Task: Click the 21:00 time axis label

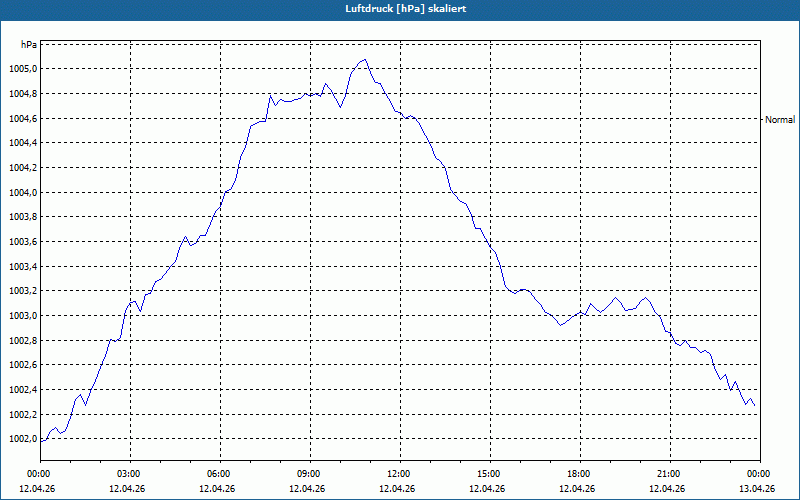Action: 667,474
